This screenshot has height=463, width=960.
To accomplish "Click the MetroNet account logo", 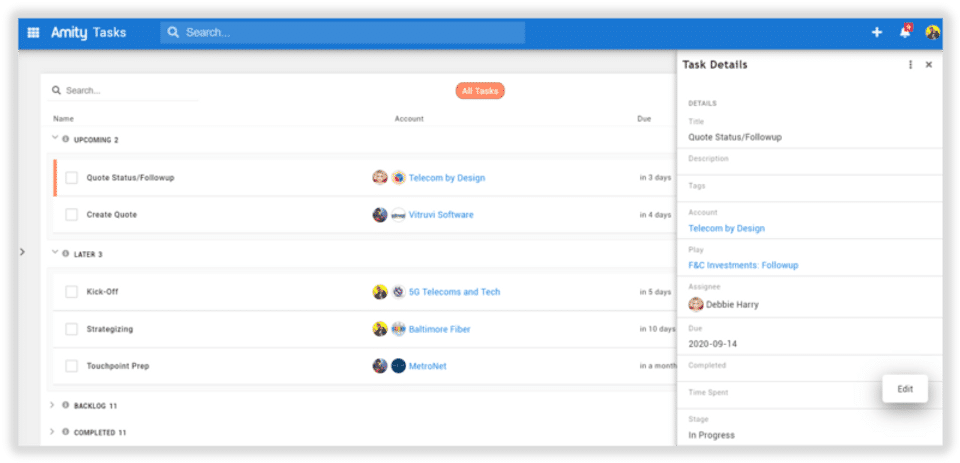I will click(x=399, y=366).
